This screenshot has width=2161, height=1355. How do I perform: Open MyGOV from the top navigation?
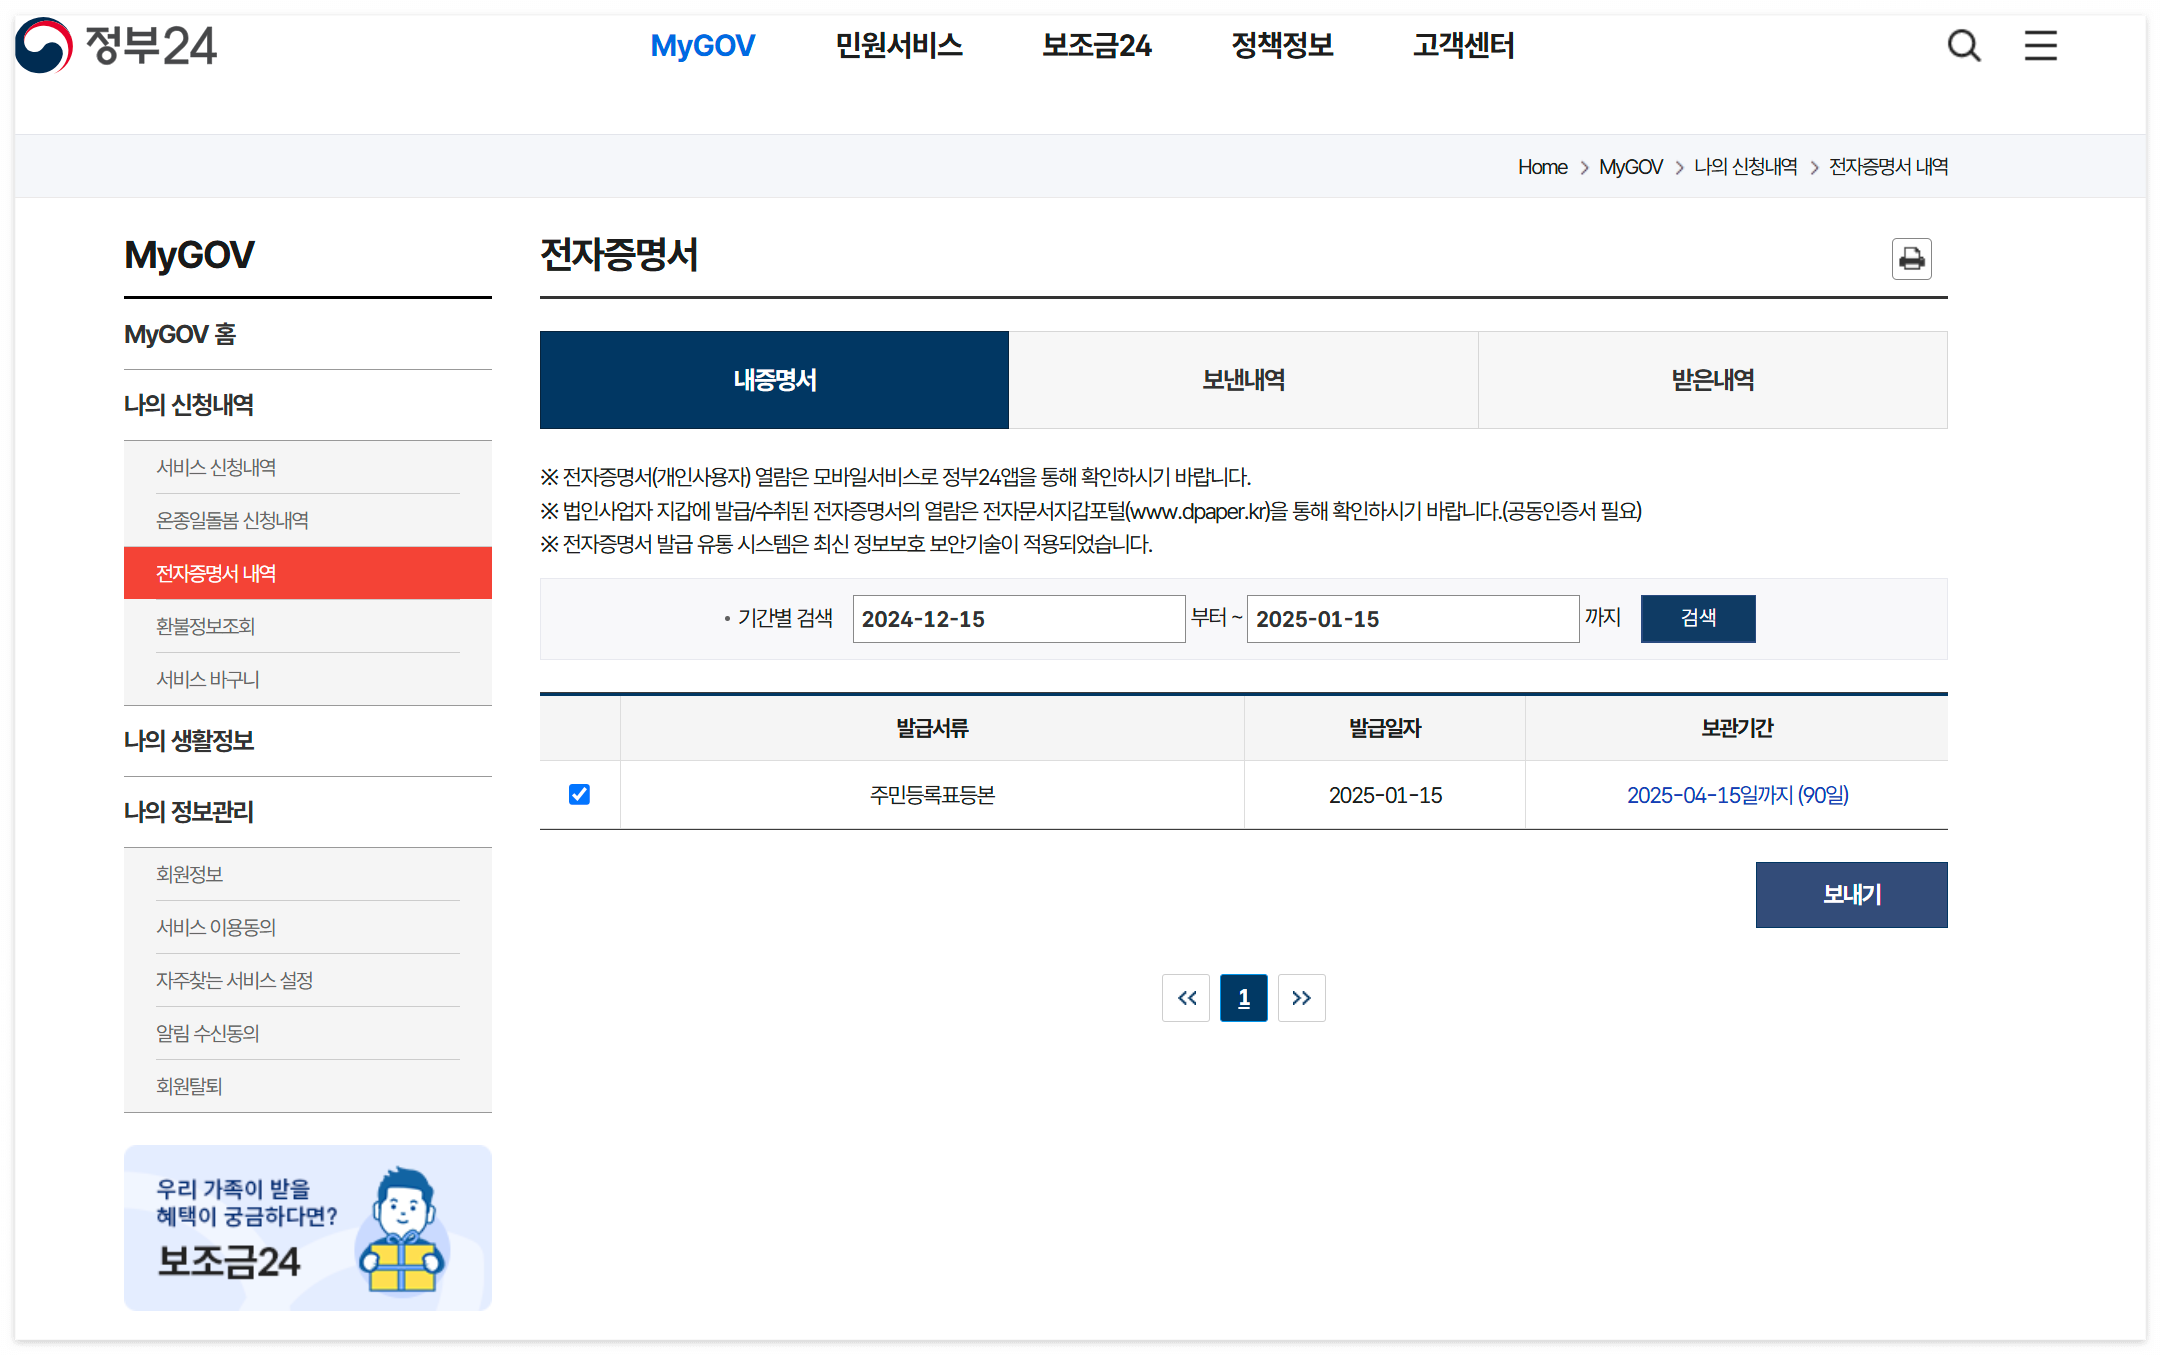point(703,45)
